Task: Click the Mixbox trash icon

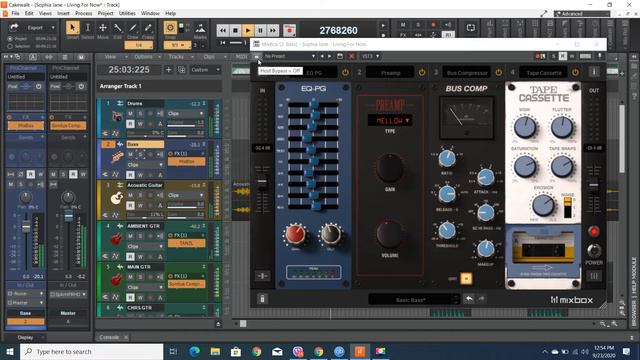Action: (262, 299)
